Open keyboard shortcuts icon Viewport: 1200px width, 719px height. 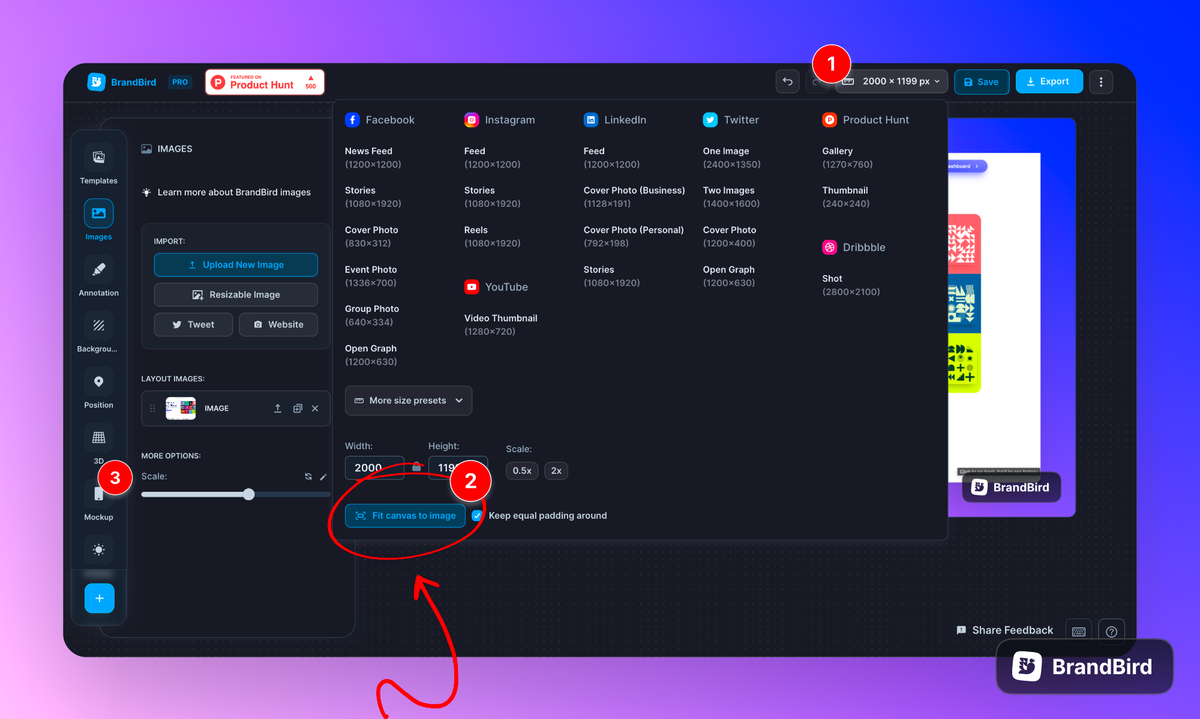(1078, 631)
